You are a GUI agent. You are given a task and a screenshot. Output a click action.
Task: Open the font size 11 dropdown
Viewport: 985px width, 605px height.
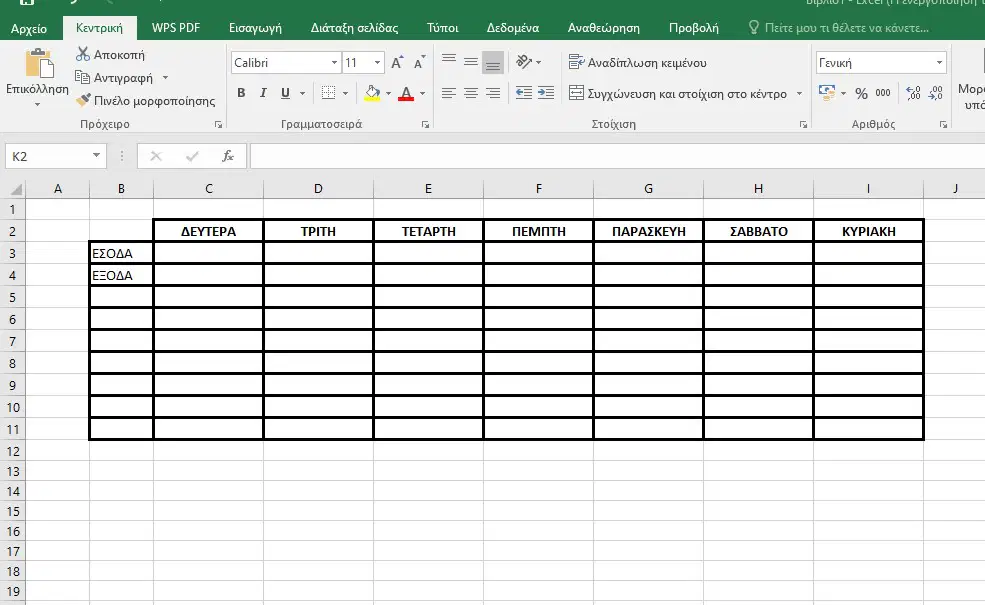[x=377, y=62]
